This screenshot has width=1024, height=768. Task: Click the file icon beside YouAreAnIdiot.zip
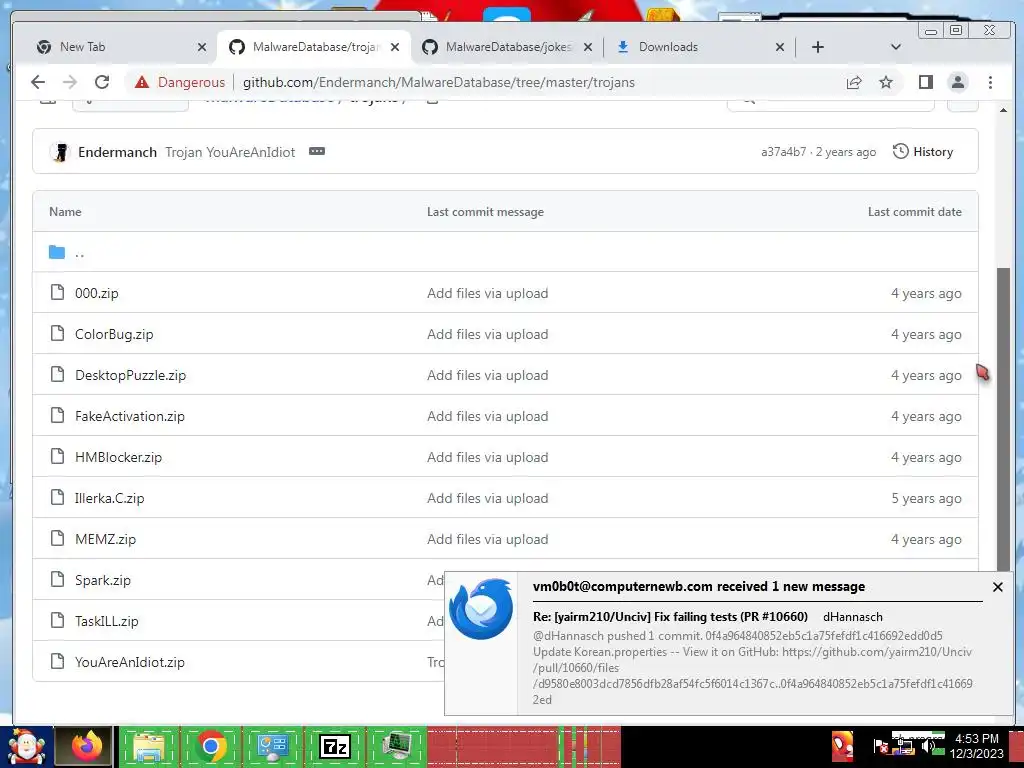coord(57,661)
